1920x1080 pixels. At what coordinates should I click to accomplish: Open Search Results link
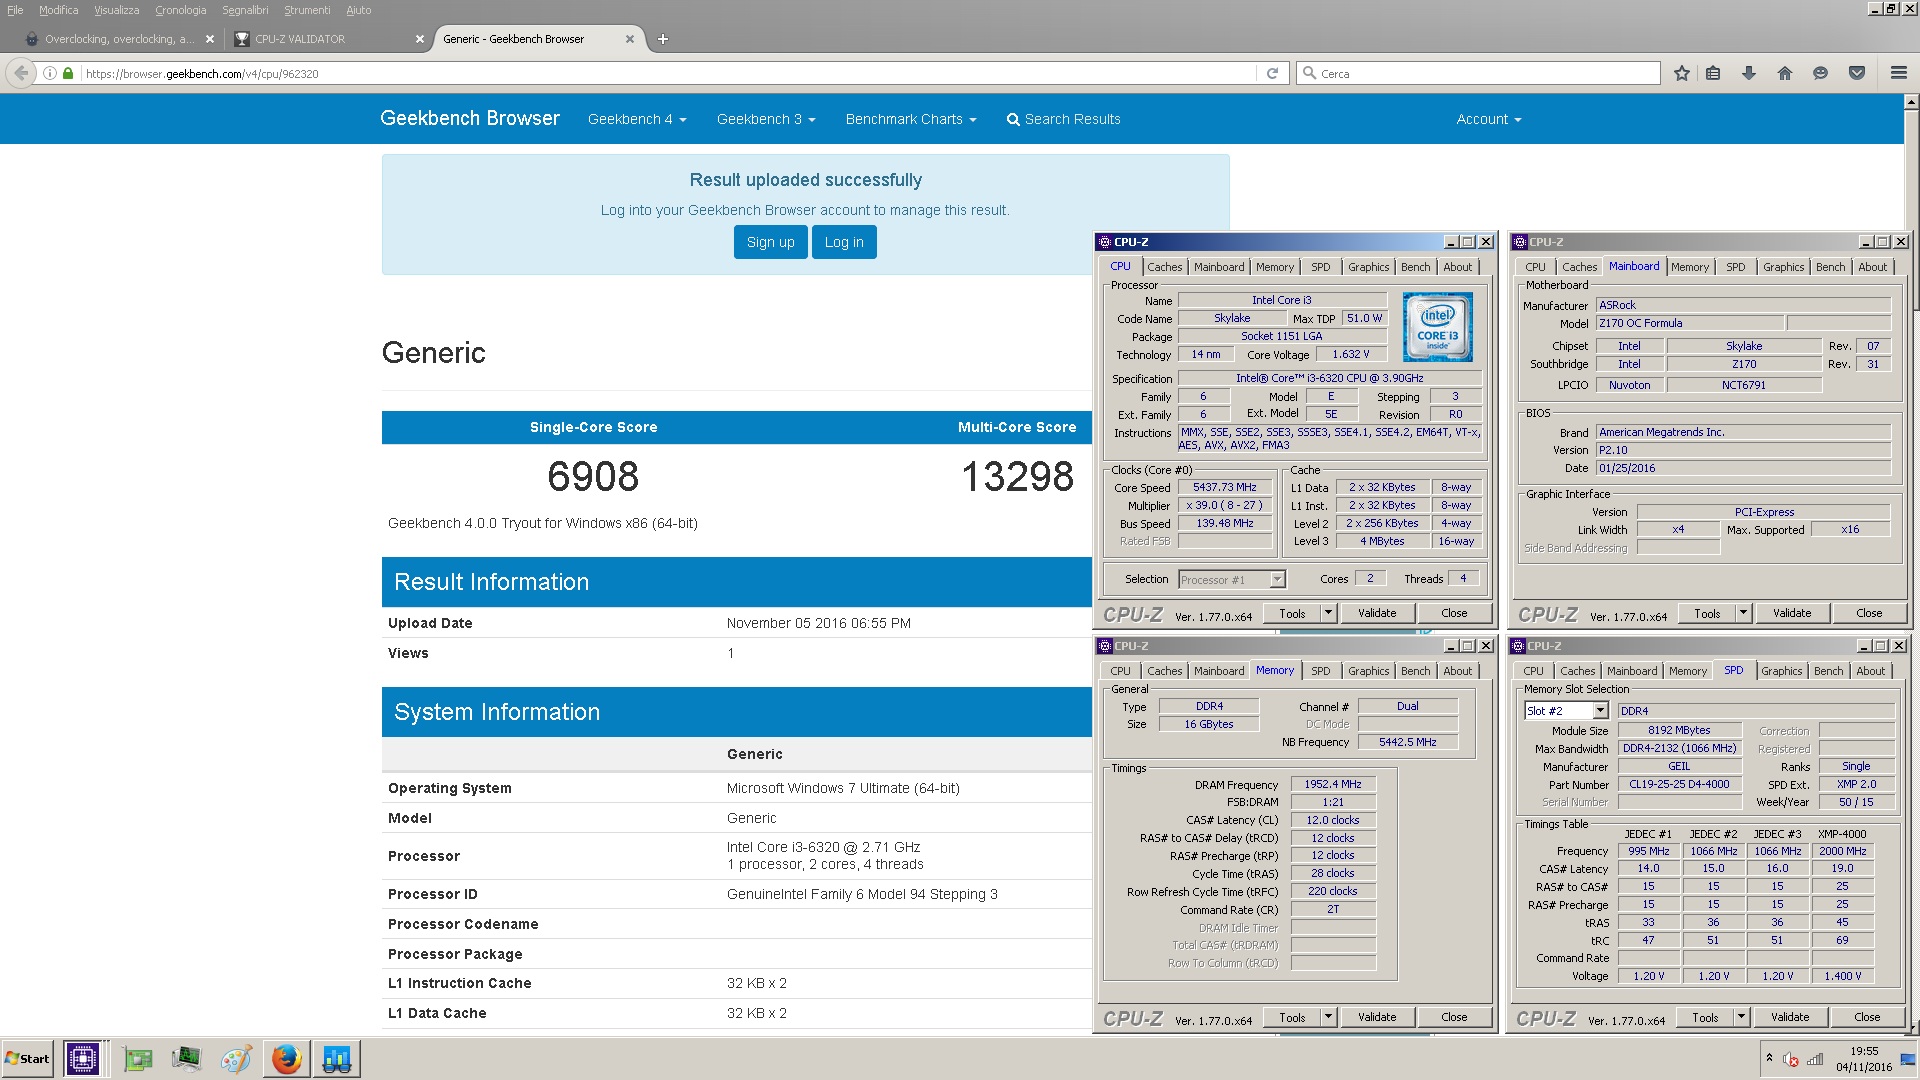1063,119
